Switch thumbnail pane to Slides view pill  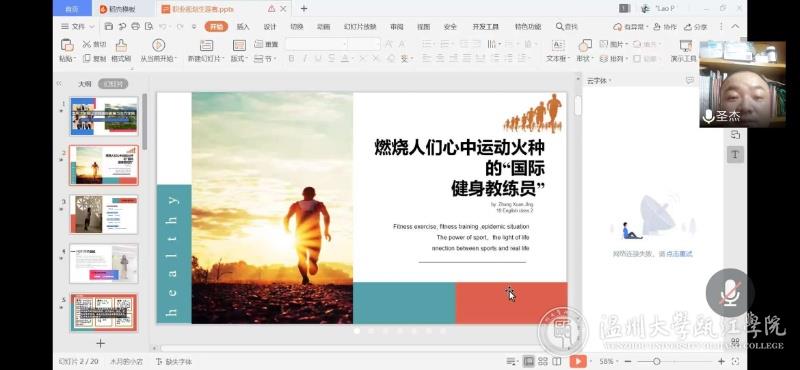pos(113,84)
